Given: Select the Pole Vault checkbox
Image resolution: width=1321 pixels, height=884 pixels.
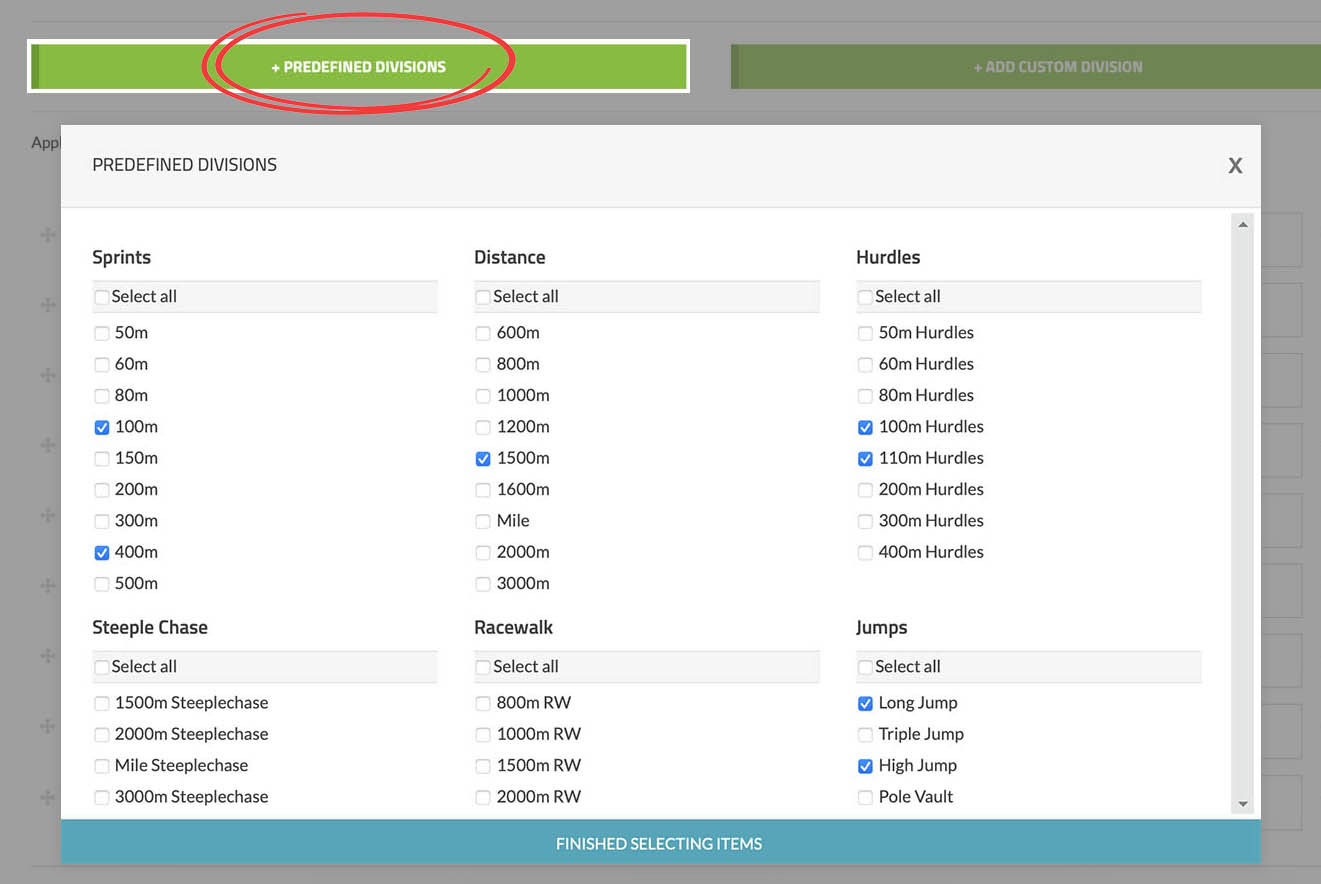Looking at the screenshot, I should click(x=866, y=797).
